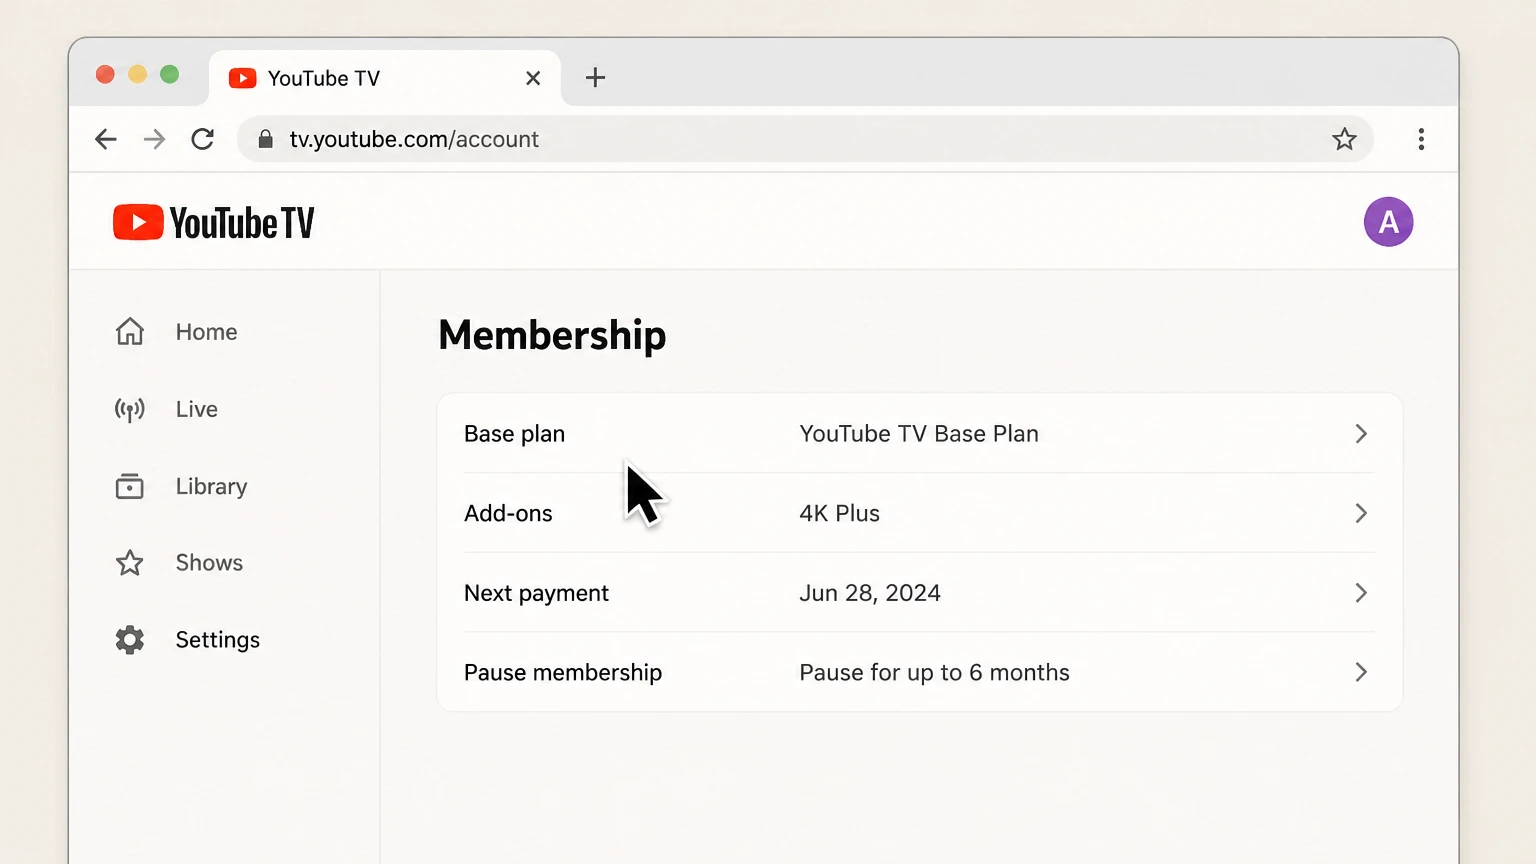Open a new tab with the plus button

click(x=595, y=78)
